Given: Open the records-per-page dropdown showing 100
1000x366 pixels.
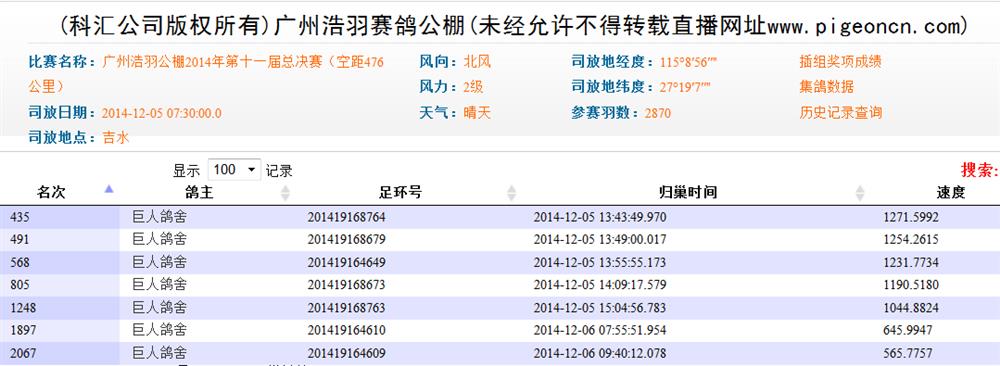Looking at the screenshot, I should pyautogui.click(x=234, y=170).
